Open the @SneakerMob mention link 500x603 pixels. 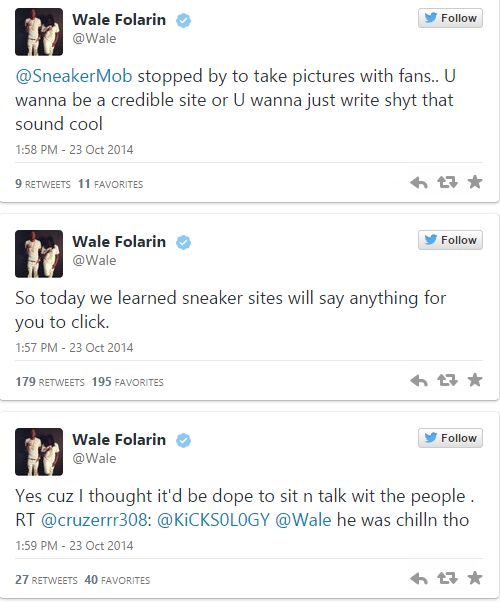[74, 76]
